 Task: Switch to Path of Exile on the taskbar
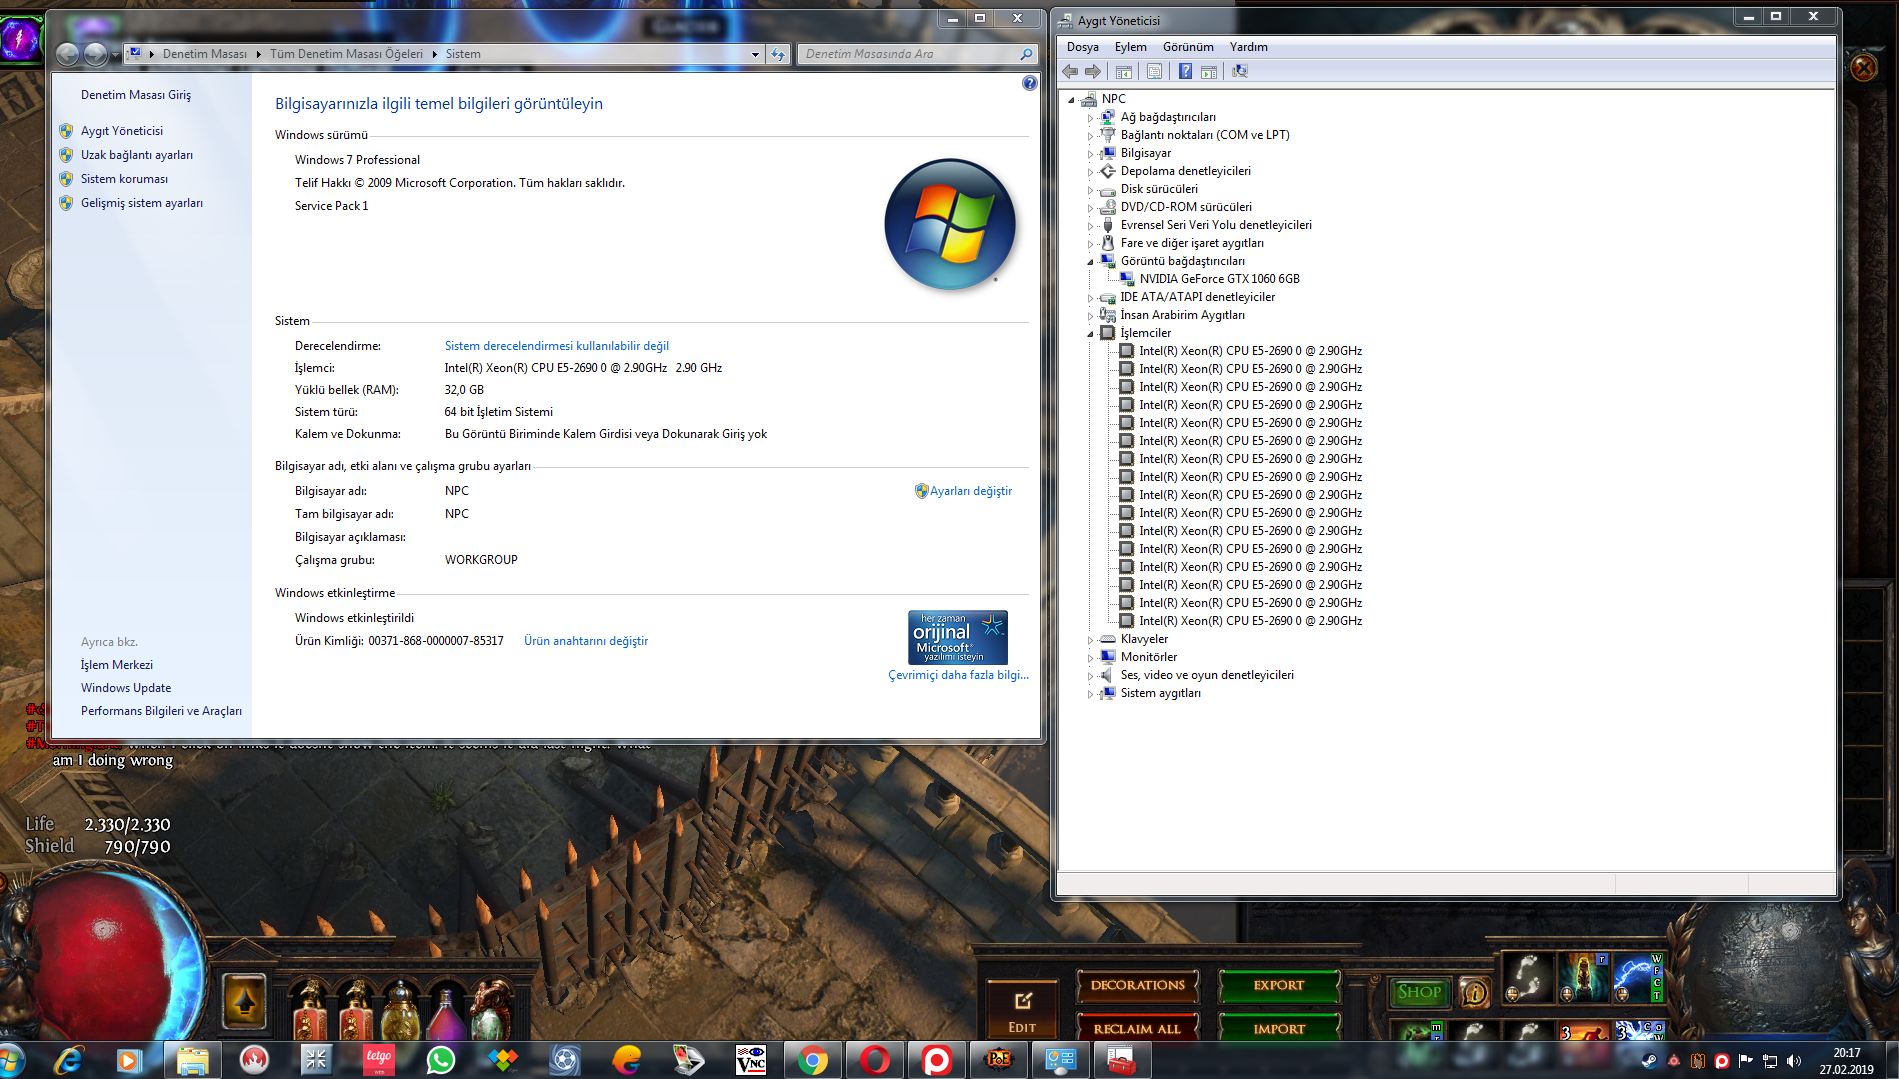tap(998, 1060)
